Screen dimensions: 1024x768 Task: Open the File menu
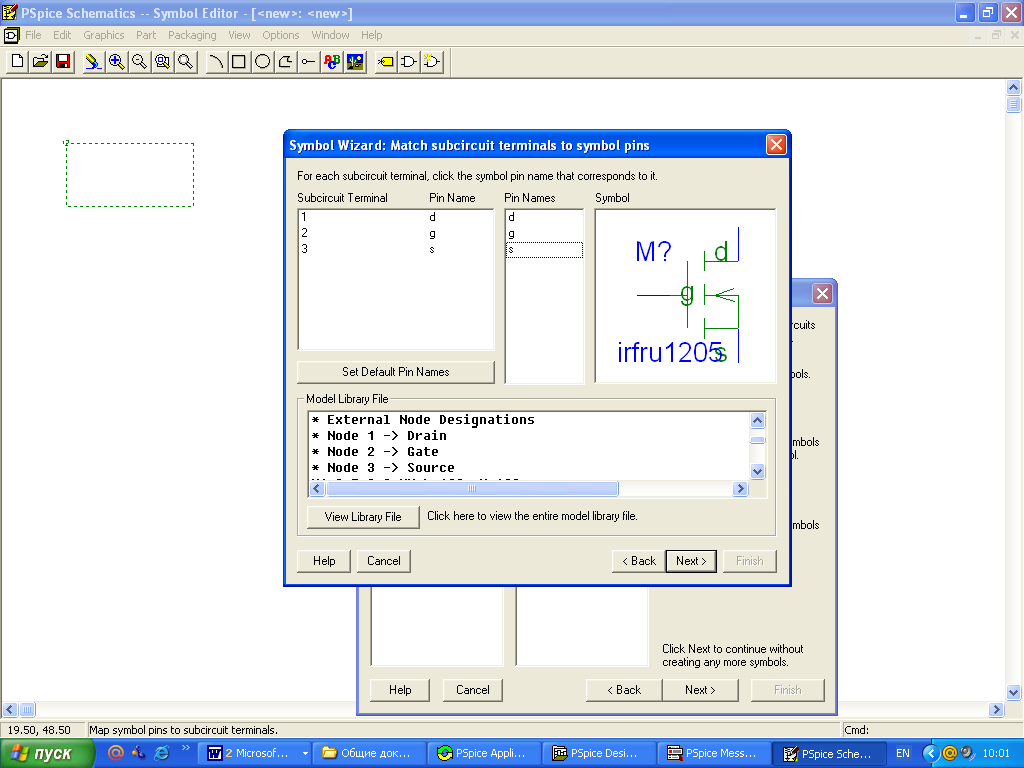coord(33,35)
